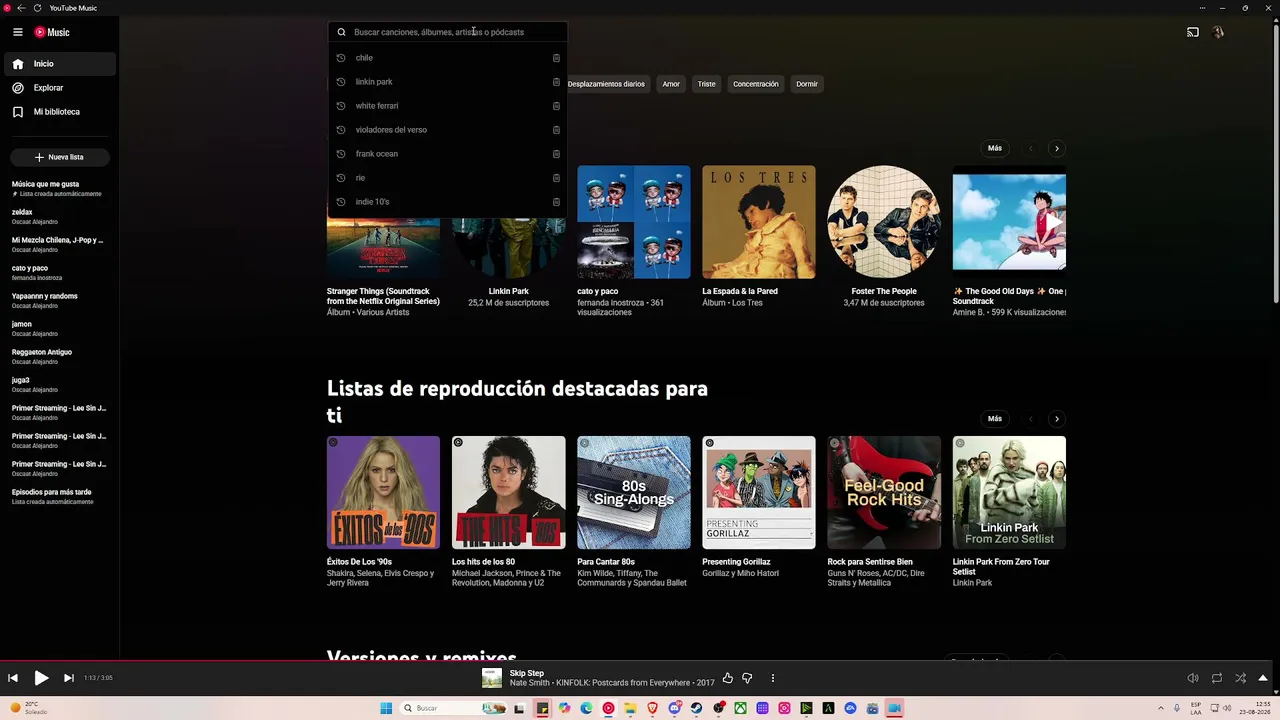
Task: Select the 'chile' search suggestion
Action: (448, 58)
